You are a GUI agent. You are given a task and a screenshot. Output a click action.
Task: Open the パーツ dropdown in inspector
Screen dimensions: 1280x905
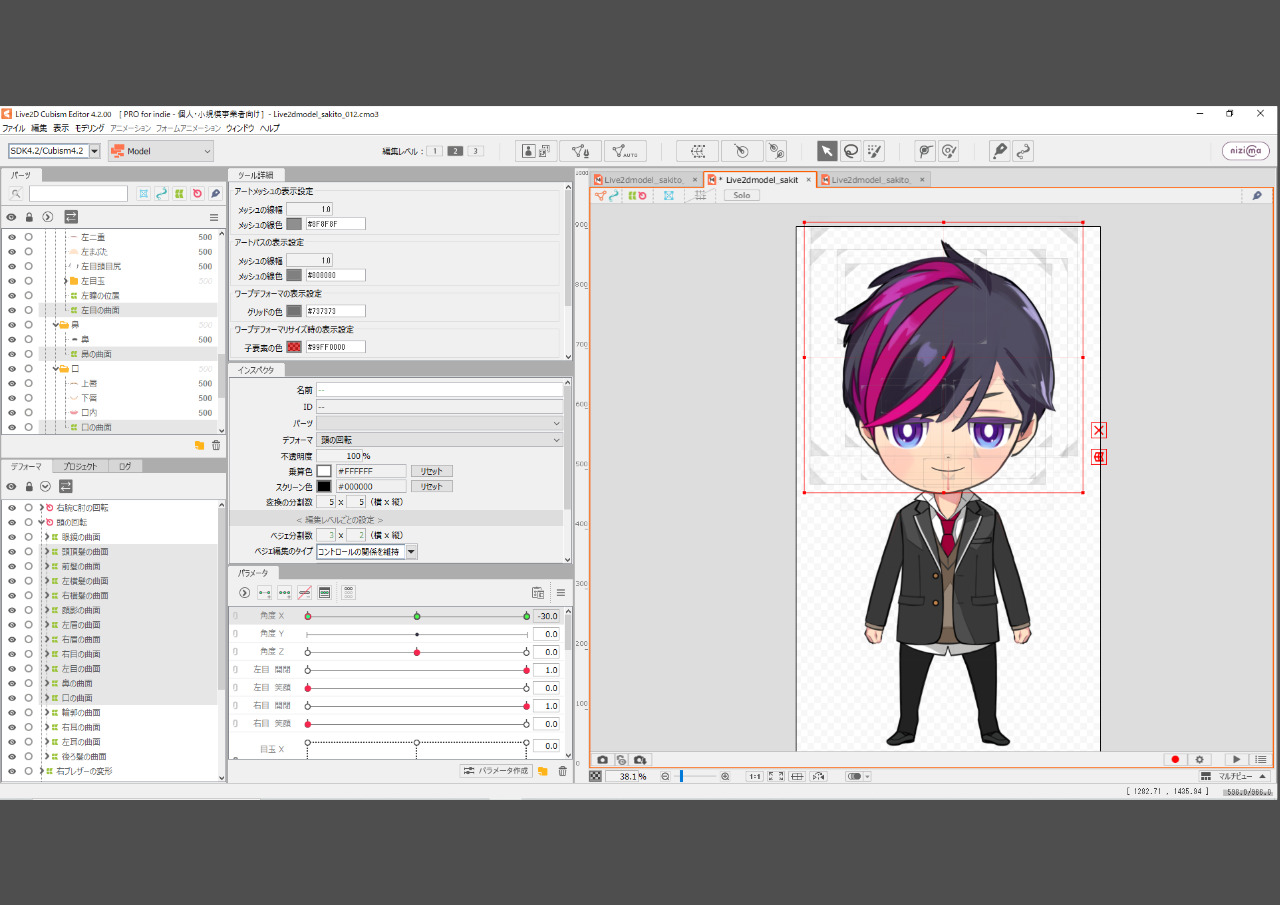440,423
